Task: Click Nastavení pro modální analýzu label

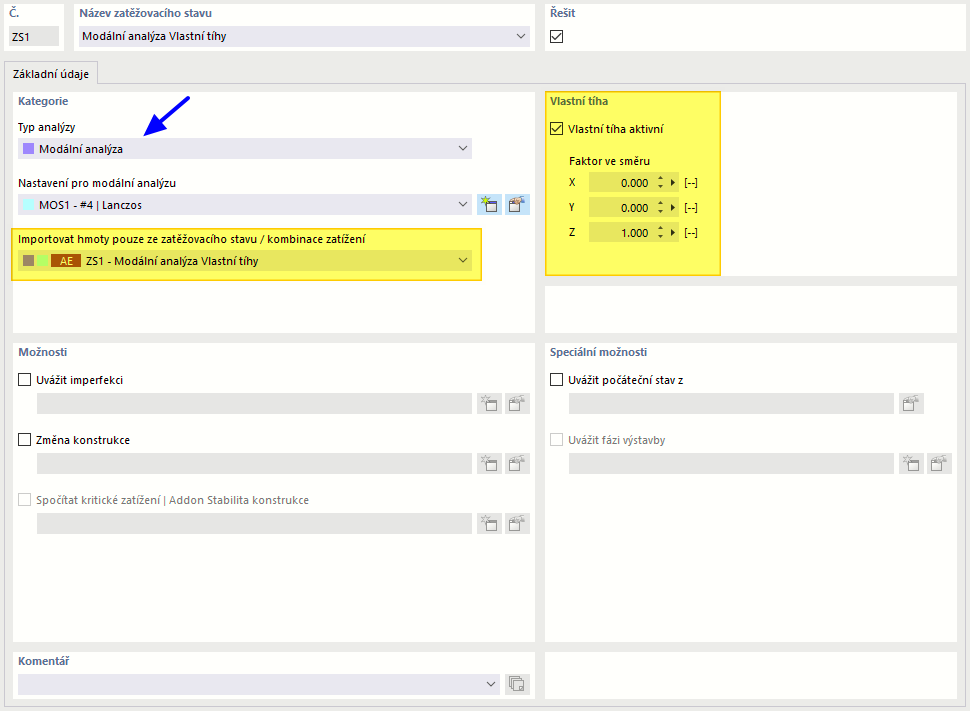Action: (x=97, y=183)
